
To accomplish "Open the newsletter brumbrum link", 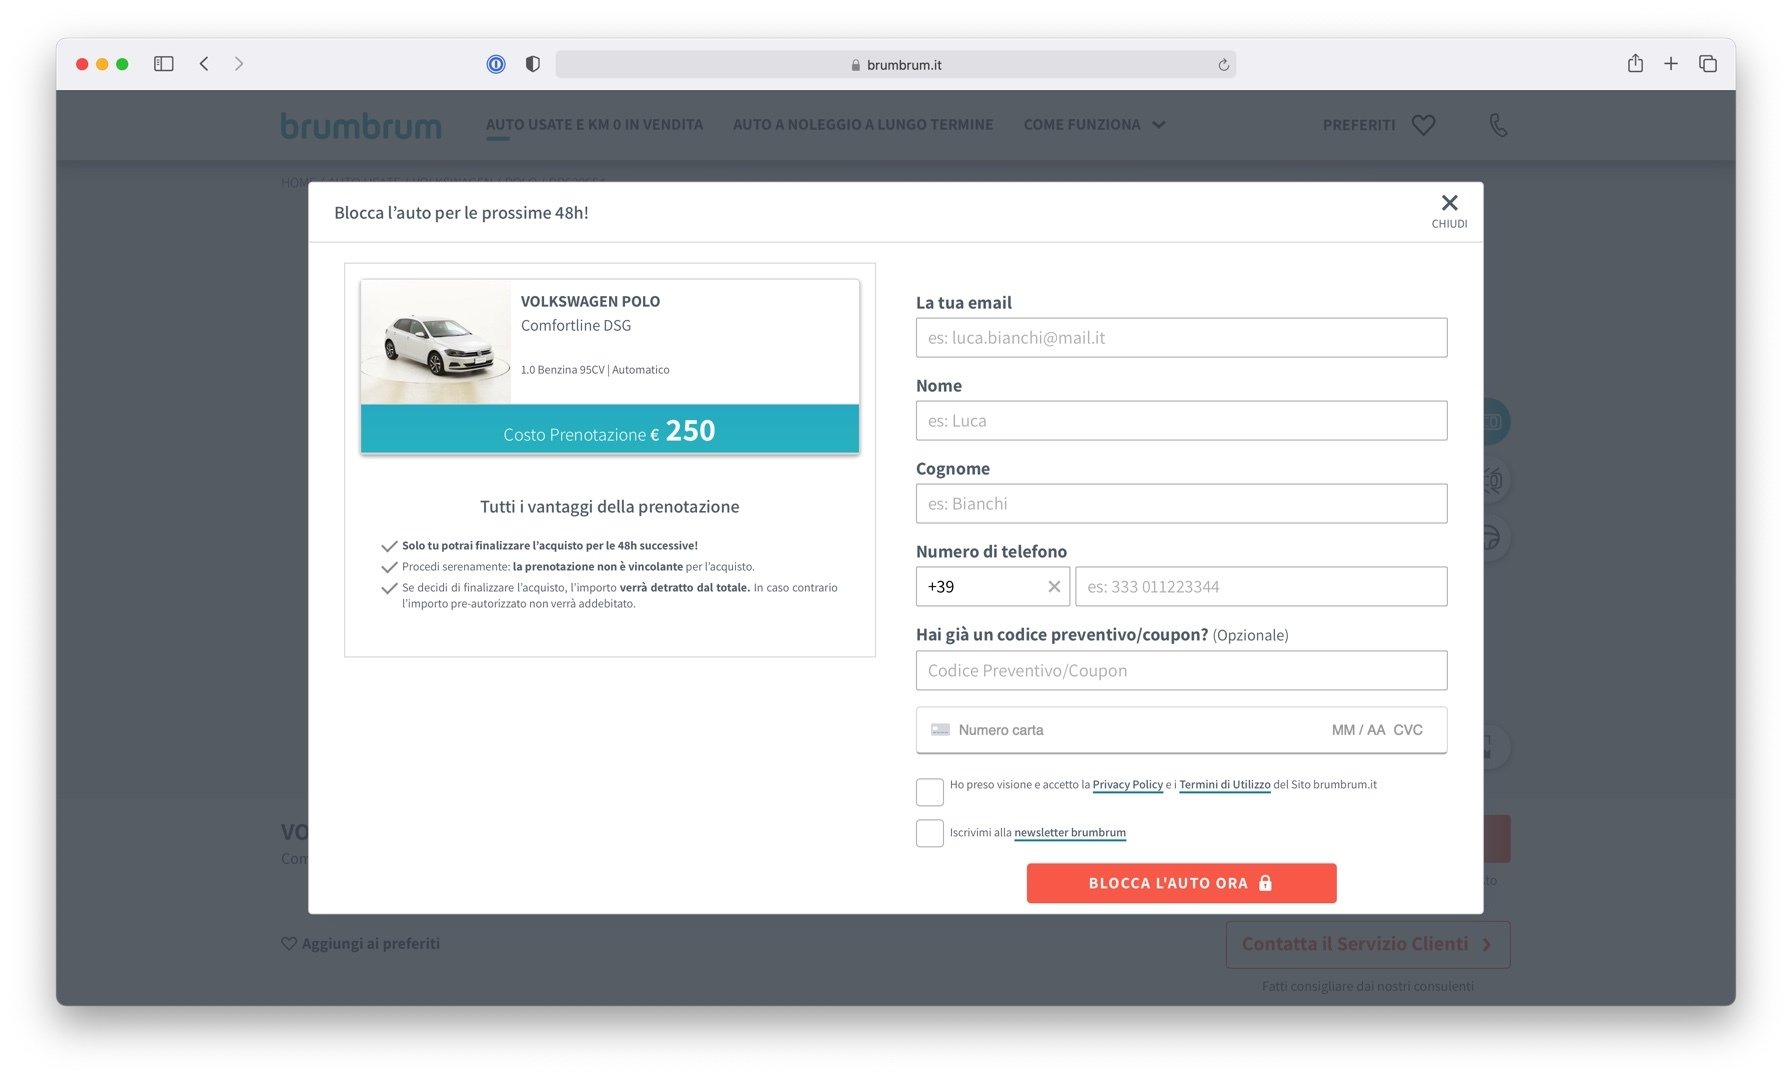I will click(1070, 833).
